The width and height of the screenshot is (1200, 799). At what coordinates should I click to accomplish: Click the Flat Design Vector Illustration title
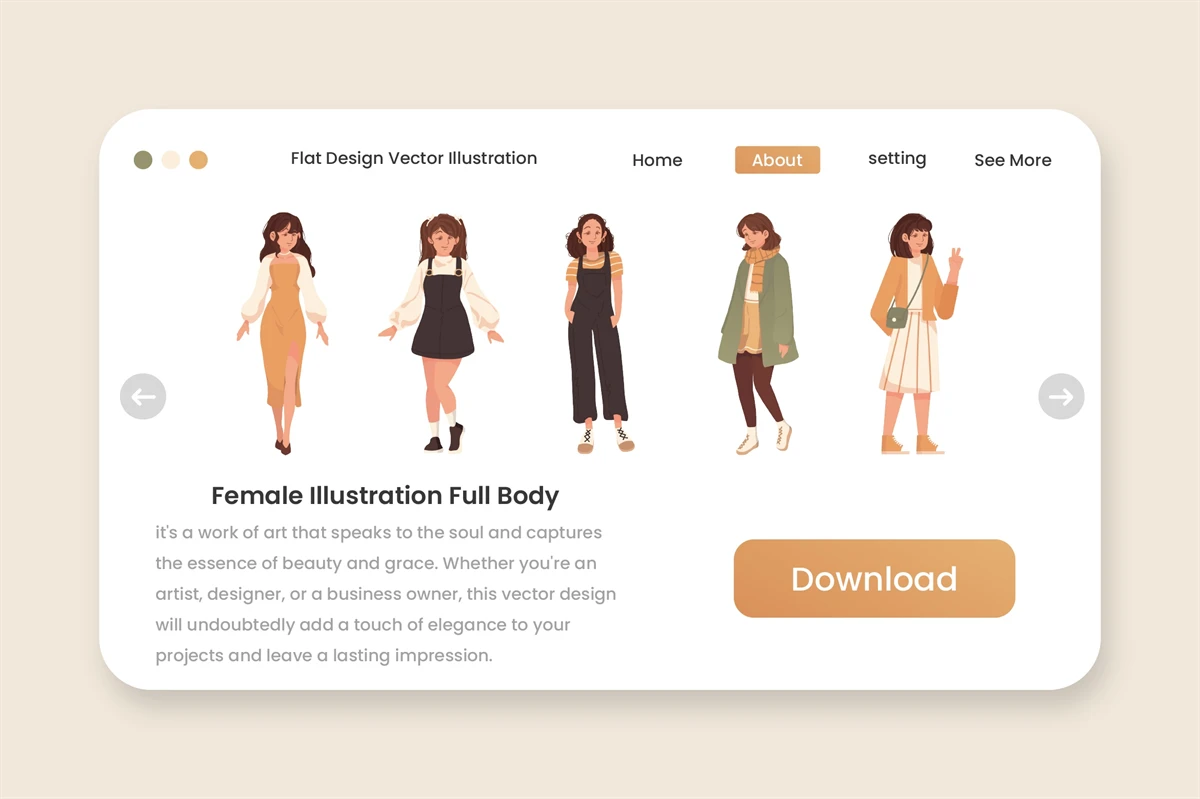(414, 158)
